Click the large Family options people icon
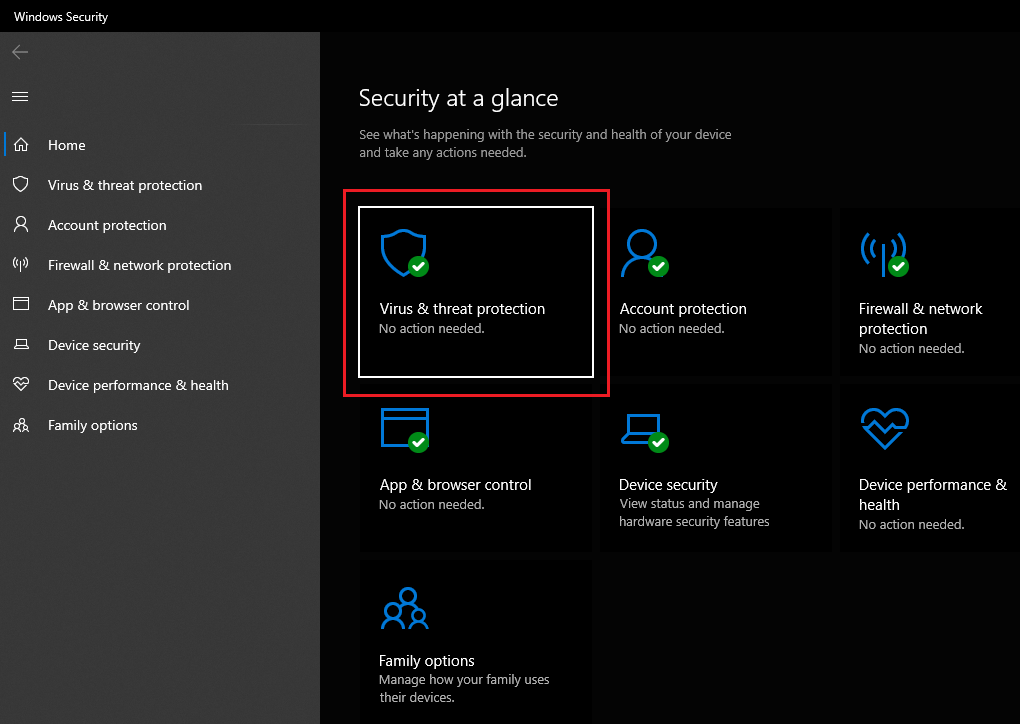The width and height of the screenshot is (1020, 724). point(405,608)
